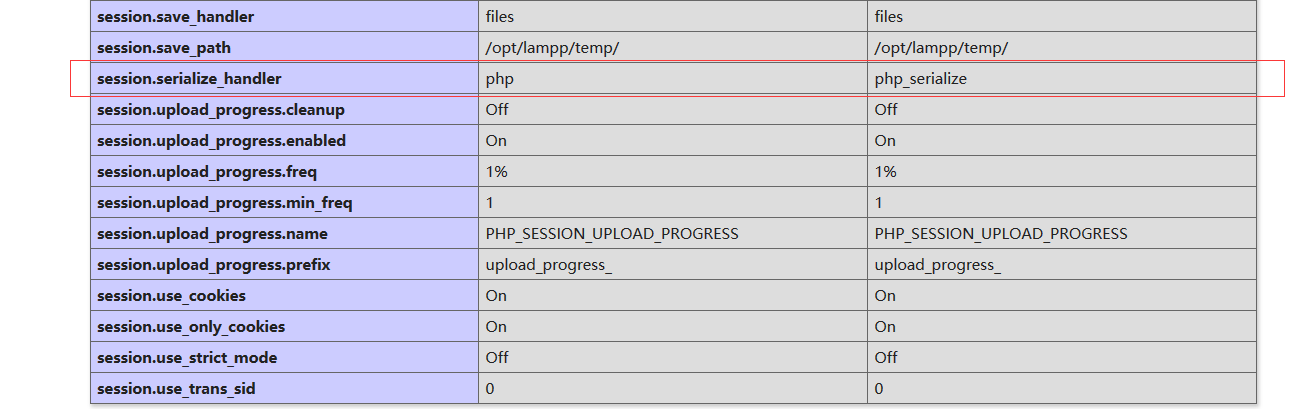
Task: Select the session.upload_progress.name directive cell
Action: [212, 233]
